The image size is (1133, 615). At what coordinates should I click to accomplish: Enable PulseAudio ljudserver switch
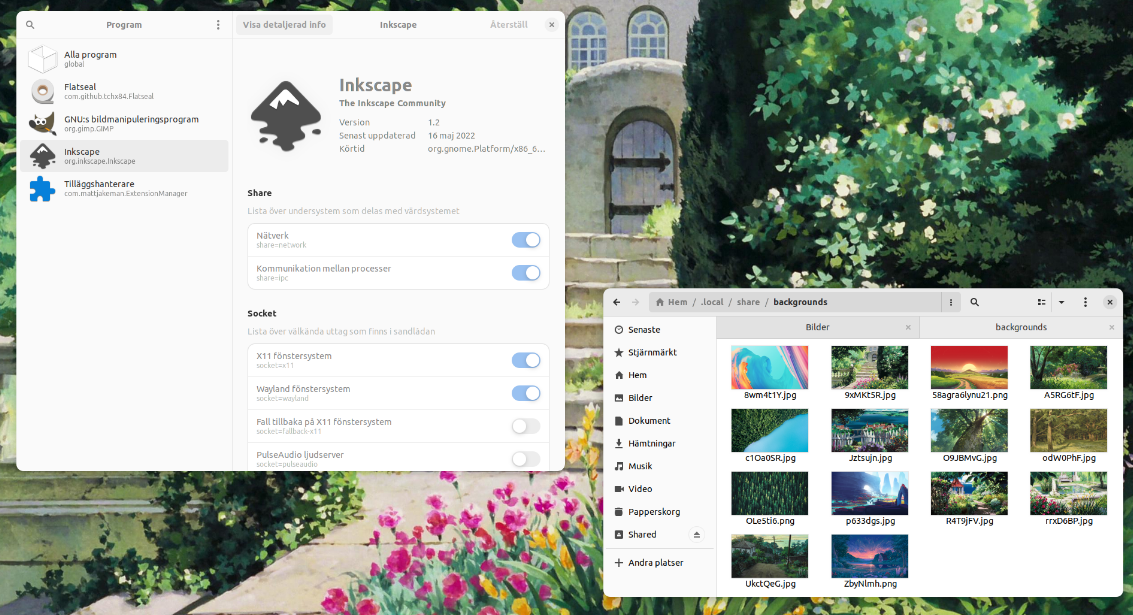(526, 459)
